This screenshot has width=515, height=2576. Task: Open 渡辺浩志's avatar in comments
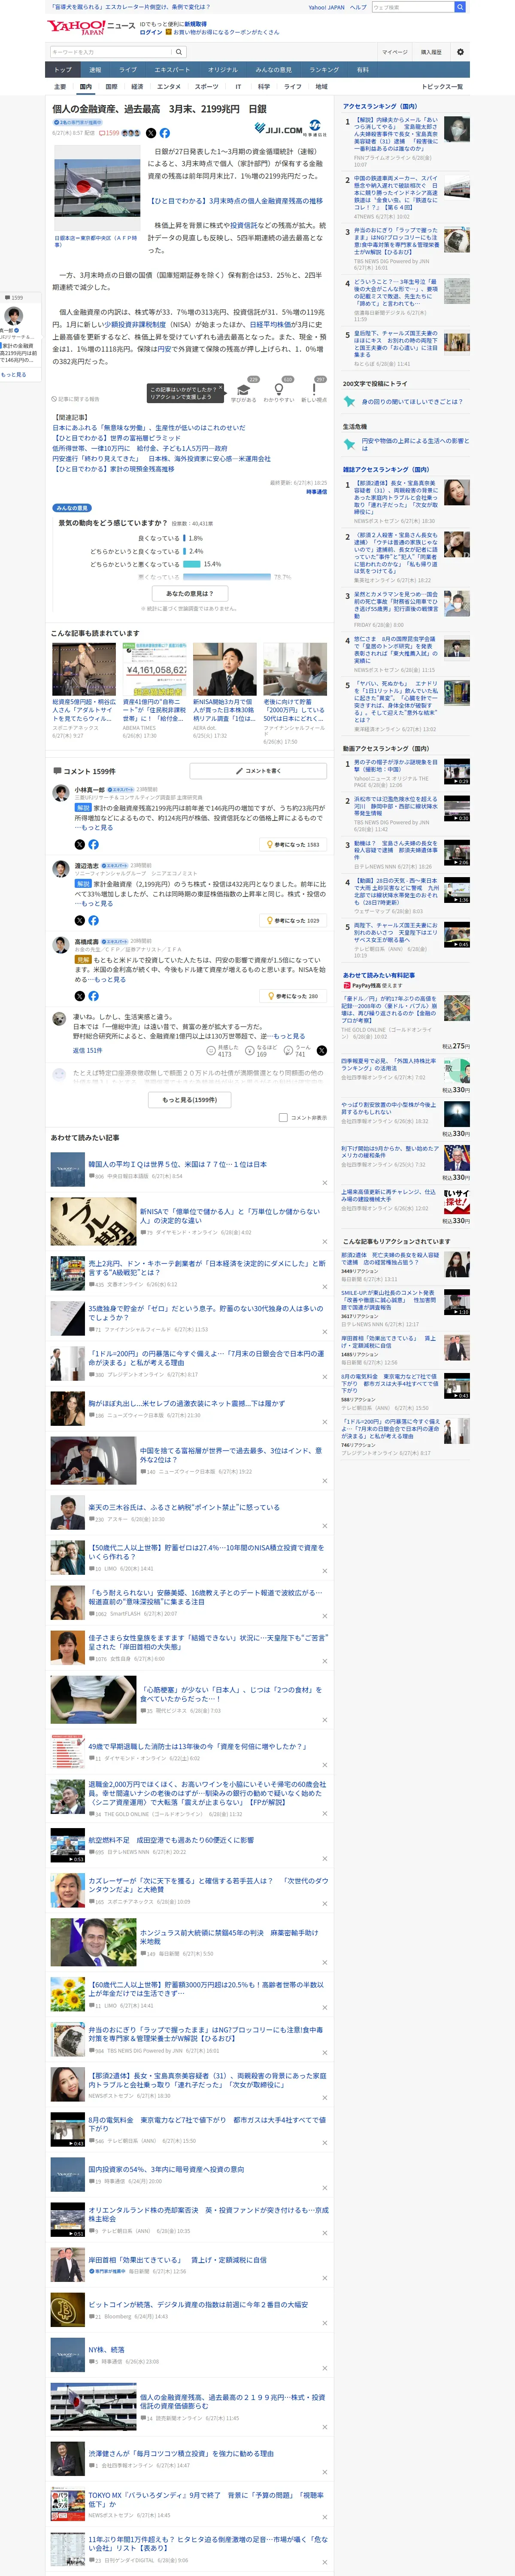click(60, 868)
